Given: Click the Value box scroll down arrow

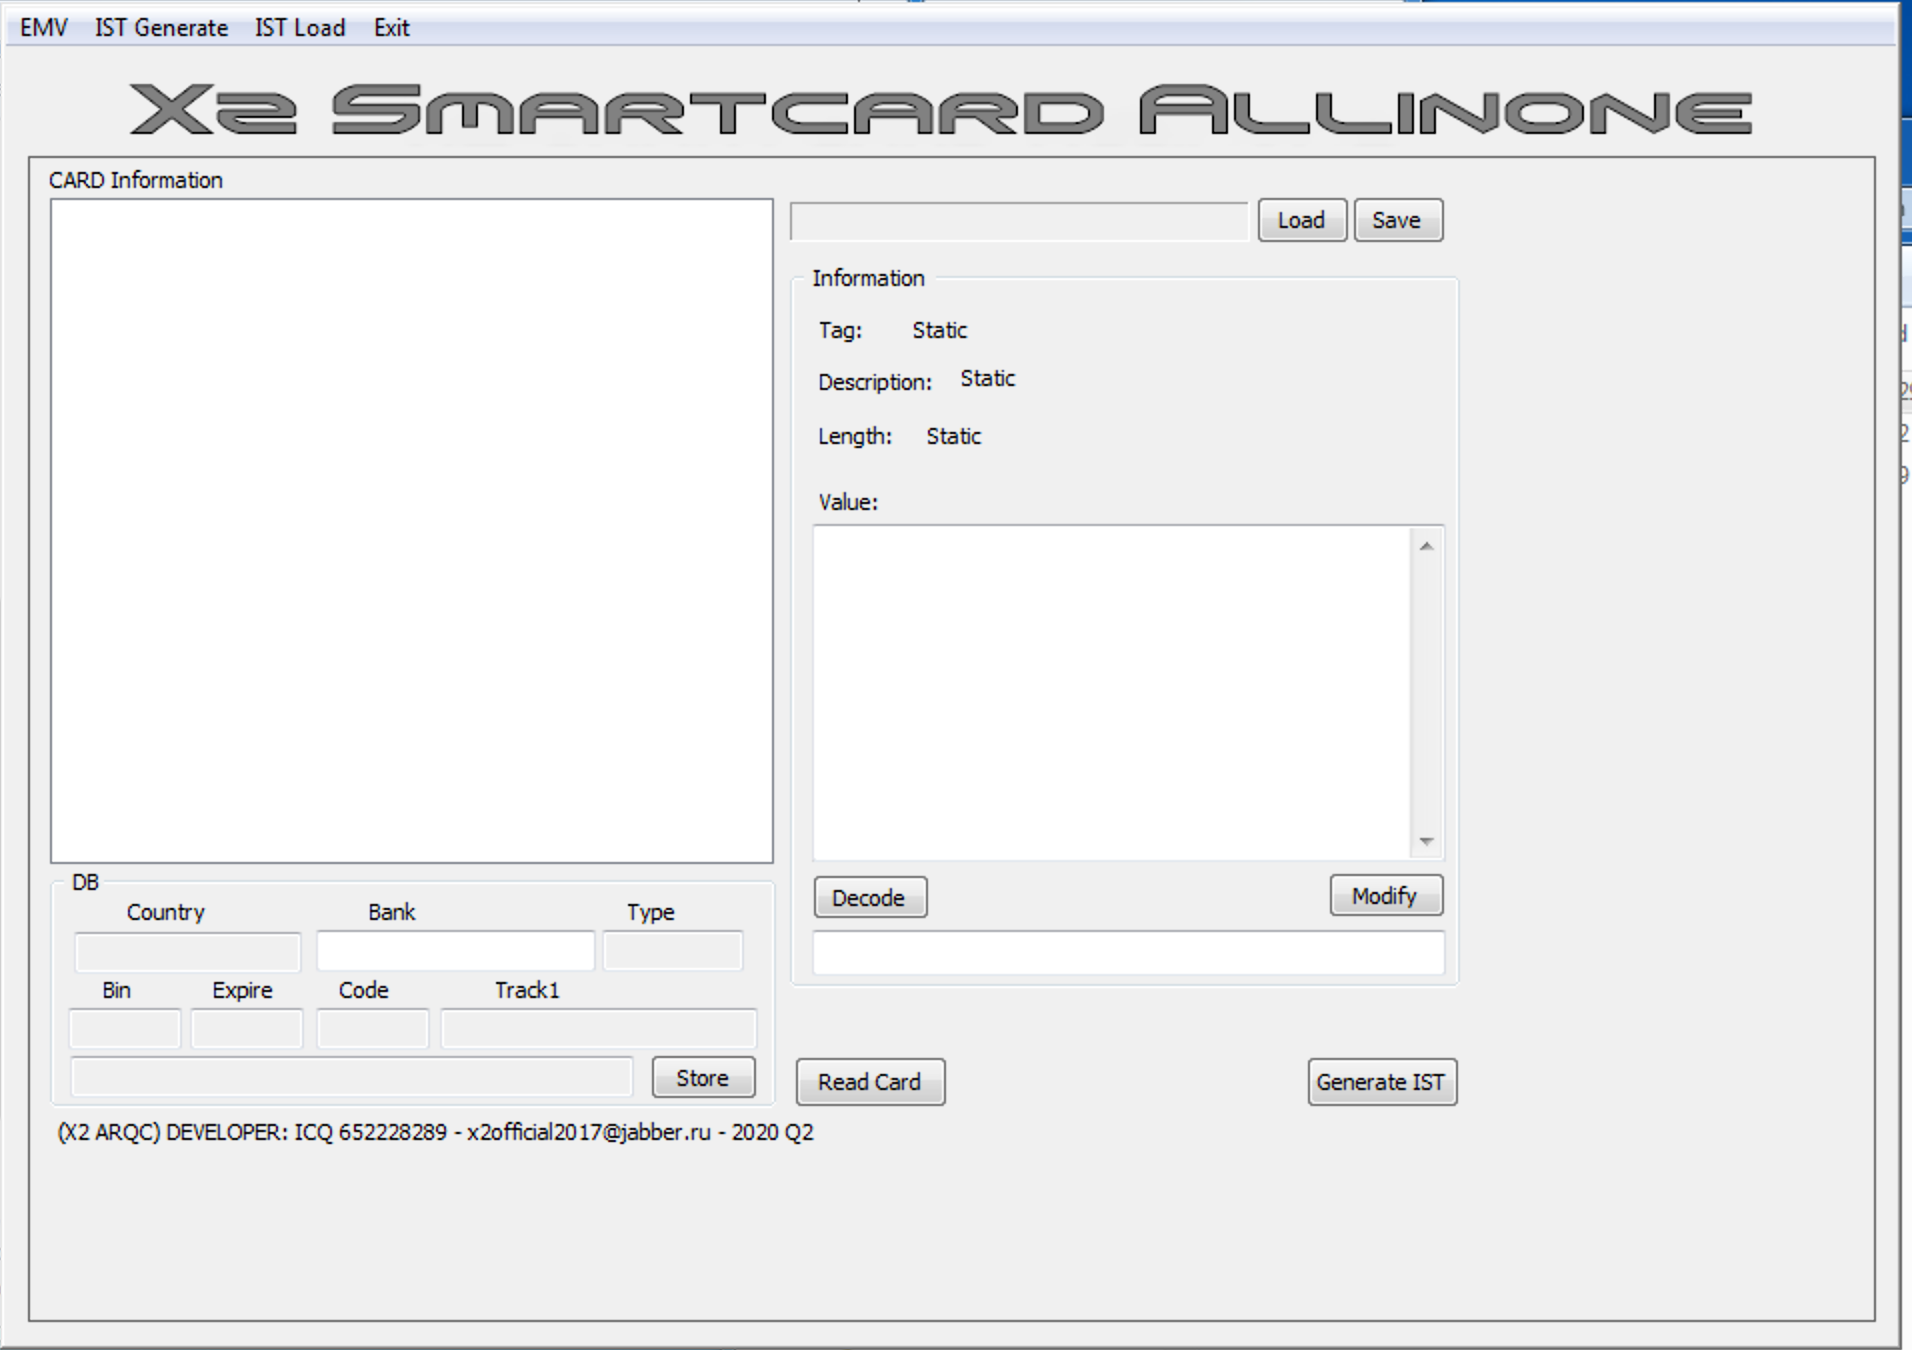Looking at the screenshot, I should pos(1426,842).
